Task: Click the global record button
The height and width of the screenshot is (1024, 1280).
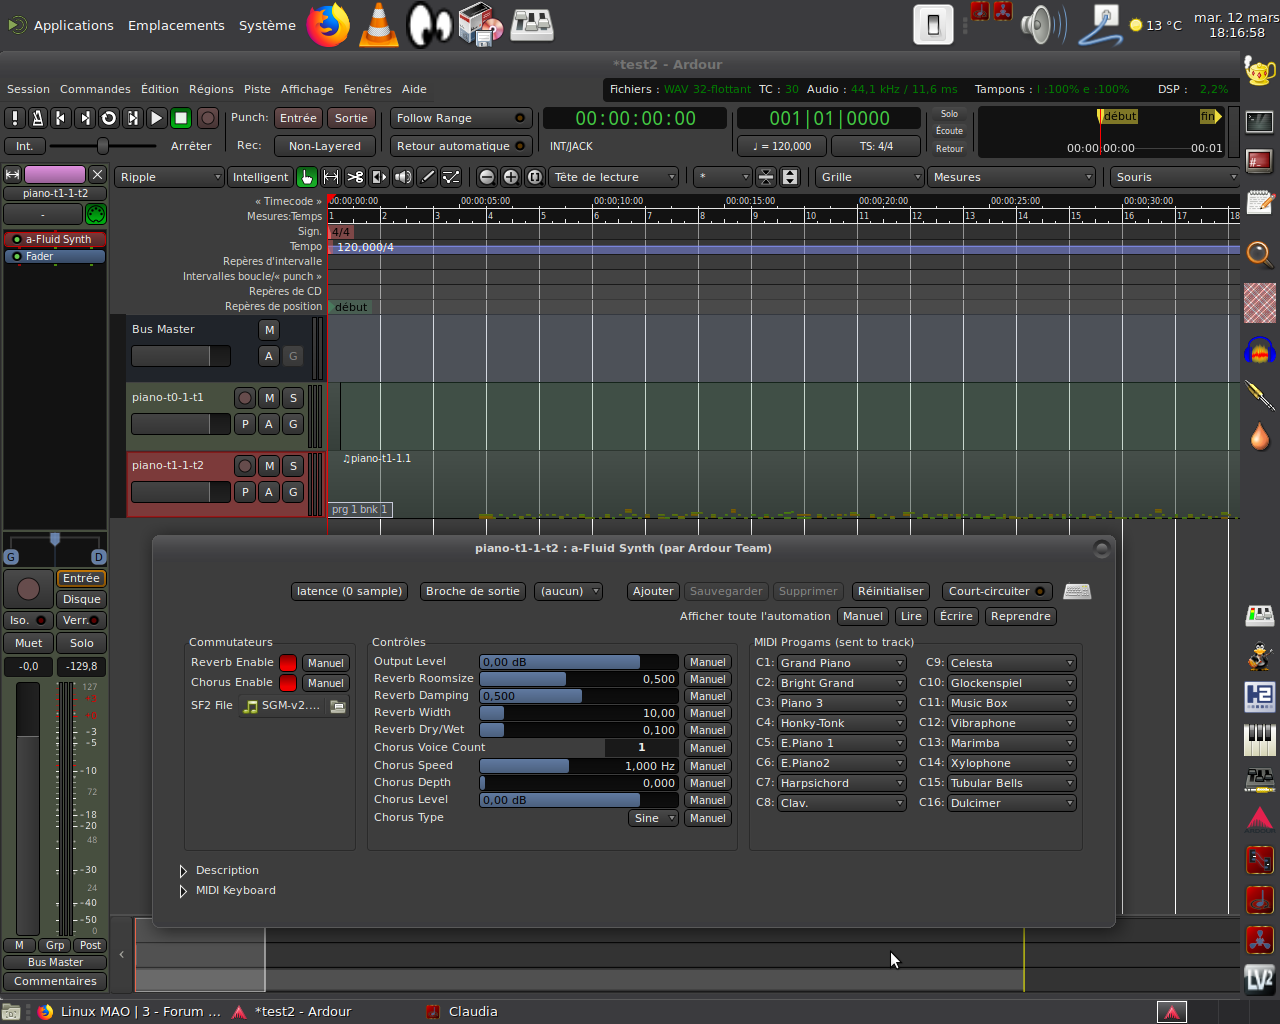Action: pos(208,118)
